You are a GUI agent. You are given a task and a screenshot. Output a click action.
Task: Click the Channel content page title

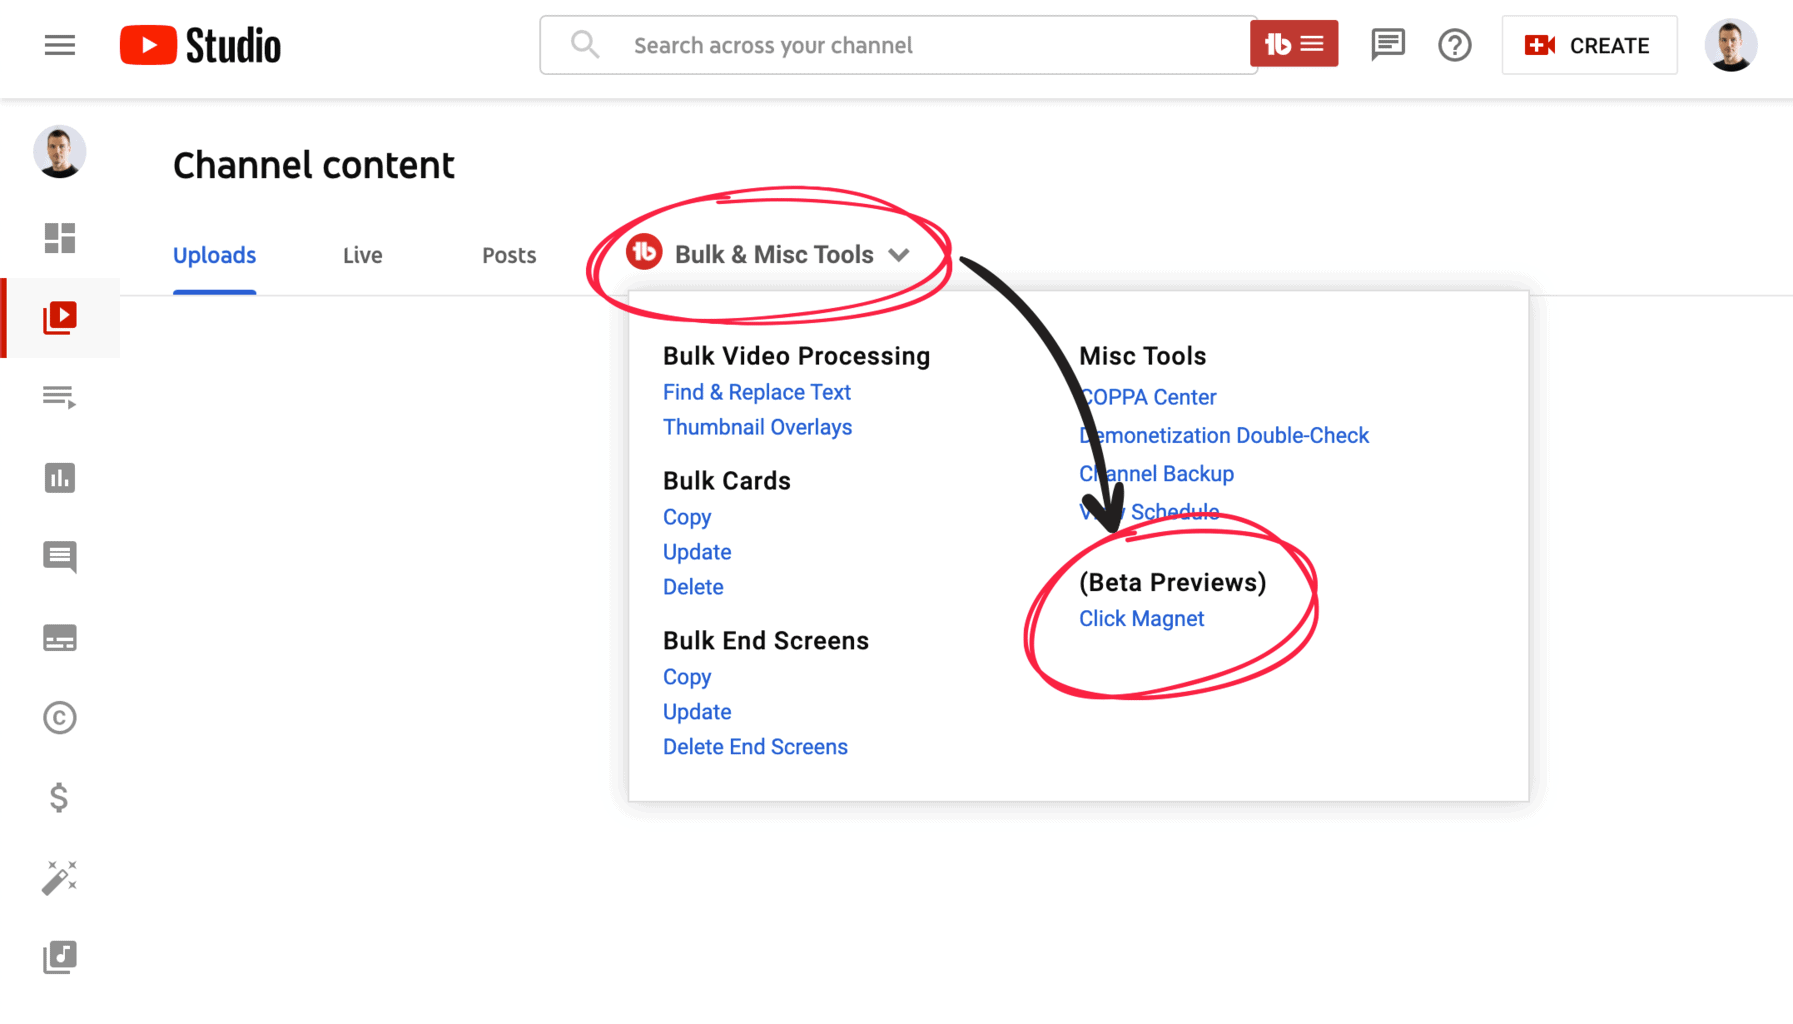[313, 165]
